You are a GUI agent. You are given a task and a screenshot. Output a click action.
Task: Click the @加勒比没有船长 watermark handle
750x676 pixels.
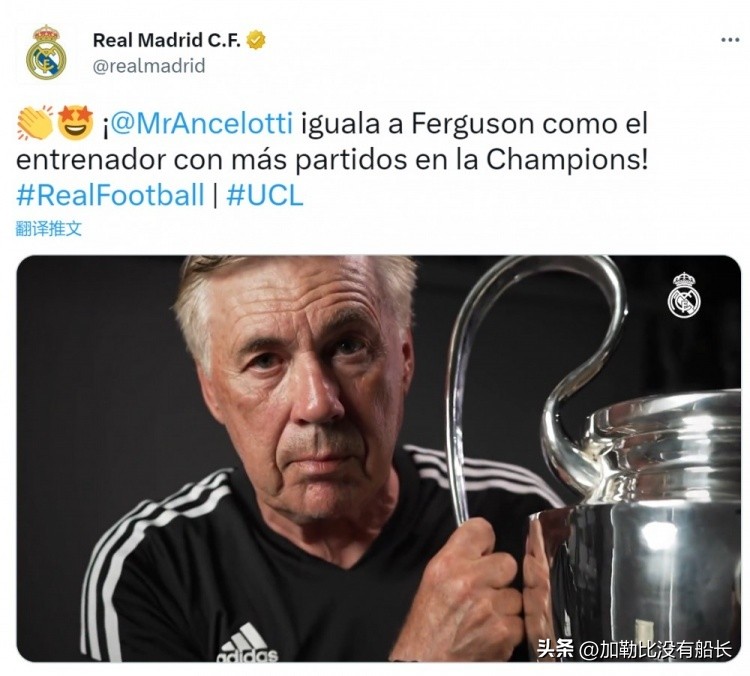pyautogui.click(x=656, y=649)
